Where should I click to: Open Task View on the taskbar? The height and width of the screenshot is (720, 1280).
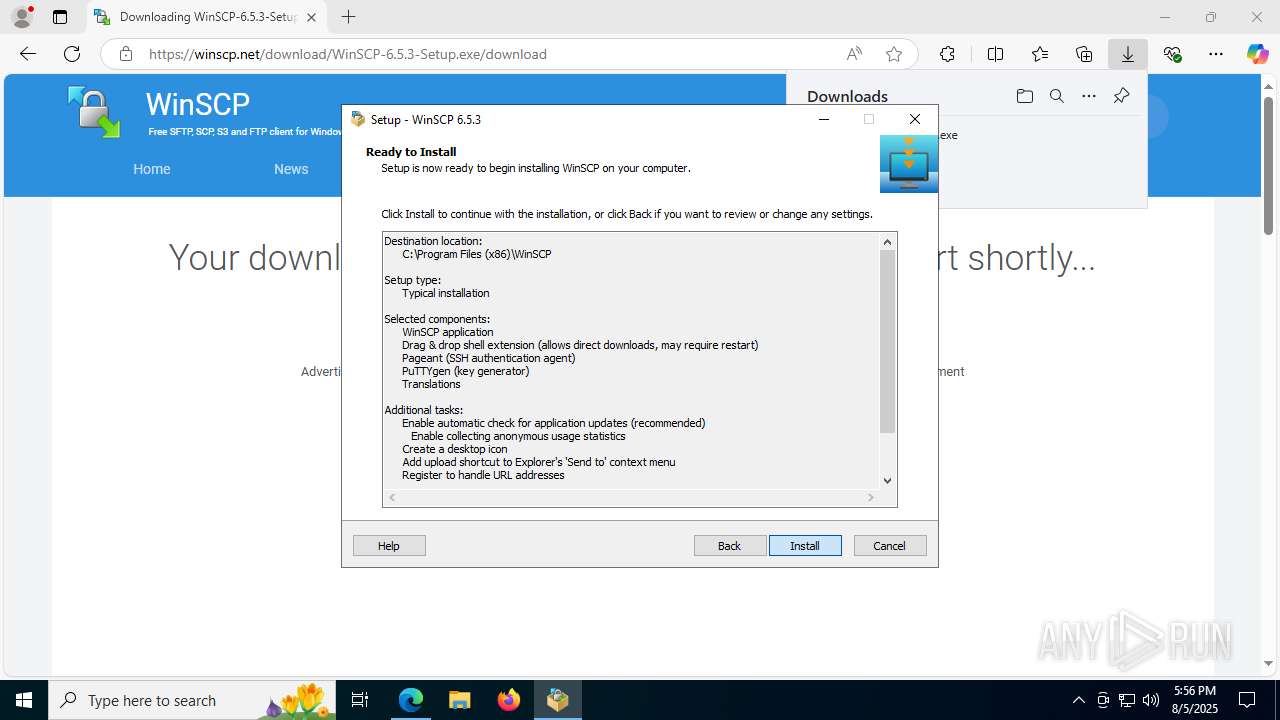point(361,700)
